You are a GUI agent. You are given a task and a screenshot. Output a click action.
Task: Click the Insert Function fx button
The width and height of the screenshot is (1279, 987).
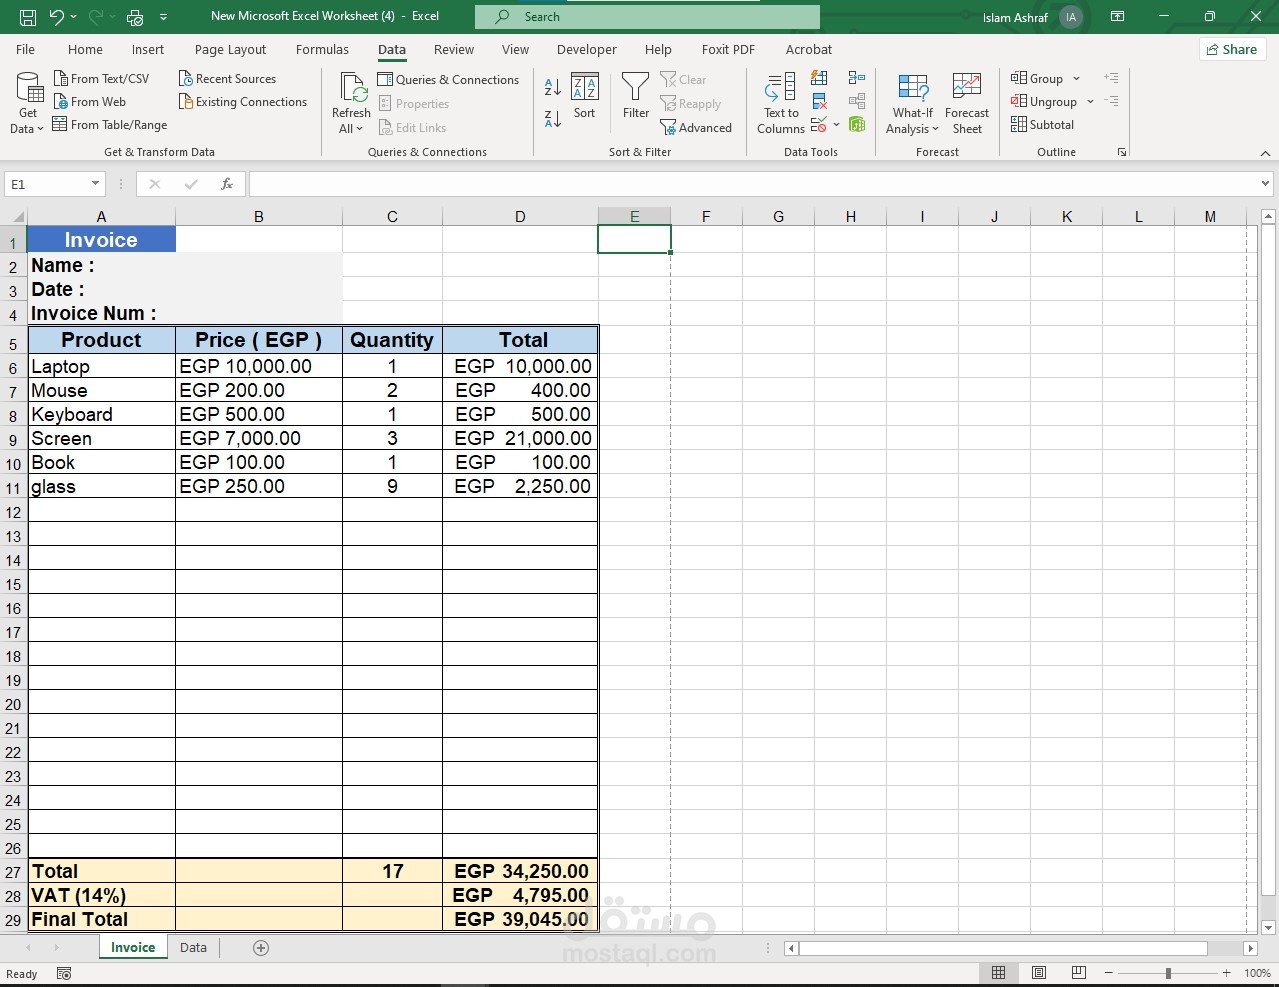[x=227, y=184]
